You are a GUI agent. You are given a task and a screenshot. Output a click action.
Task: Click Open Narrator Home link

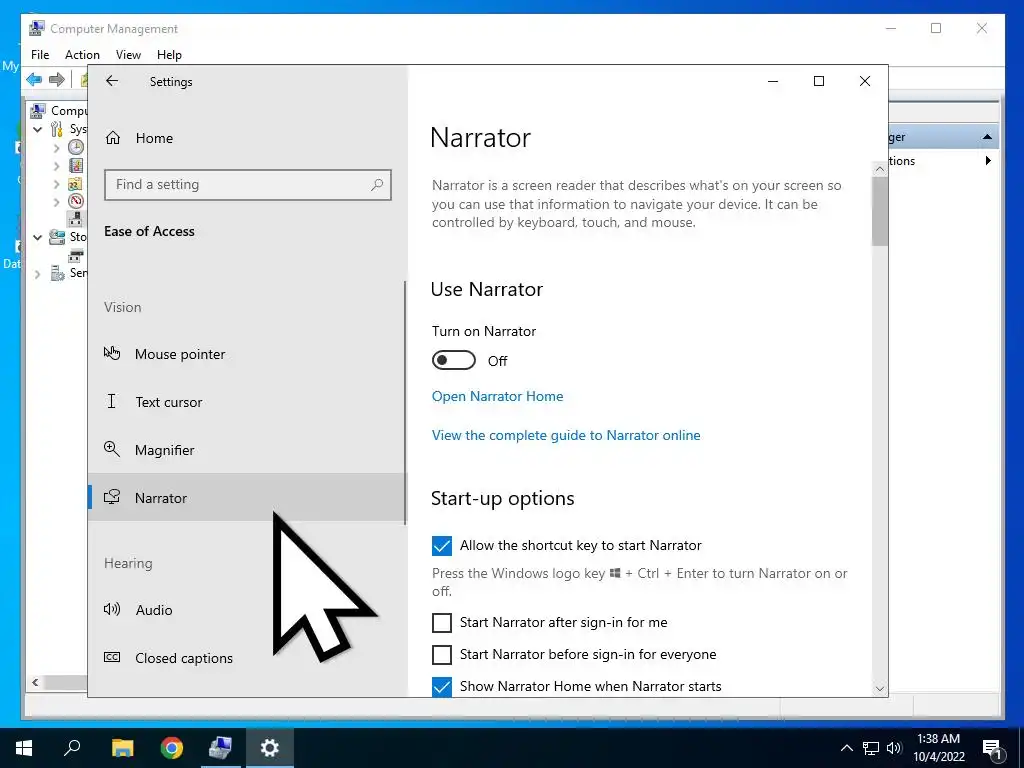click(x=498, y=396)
